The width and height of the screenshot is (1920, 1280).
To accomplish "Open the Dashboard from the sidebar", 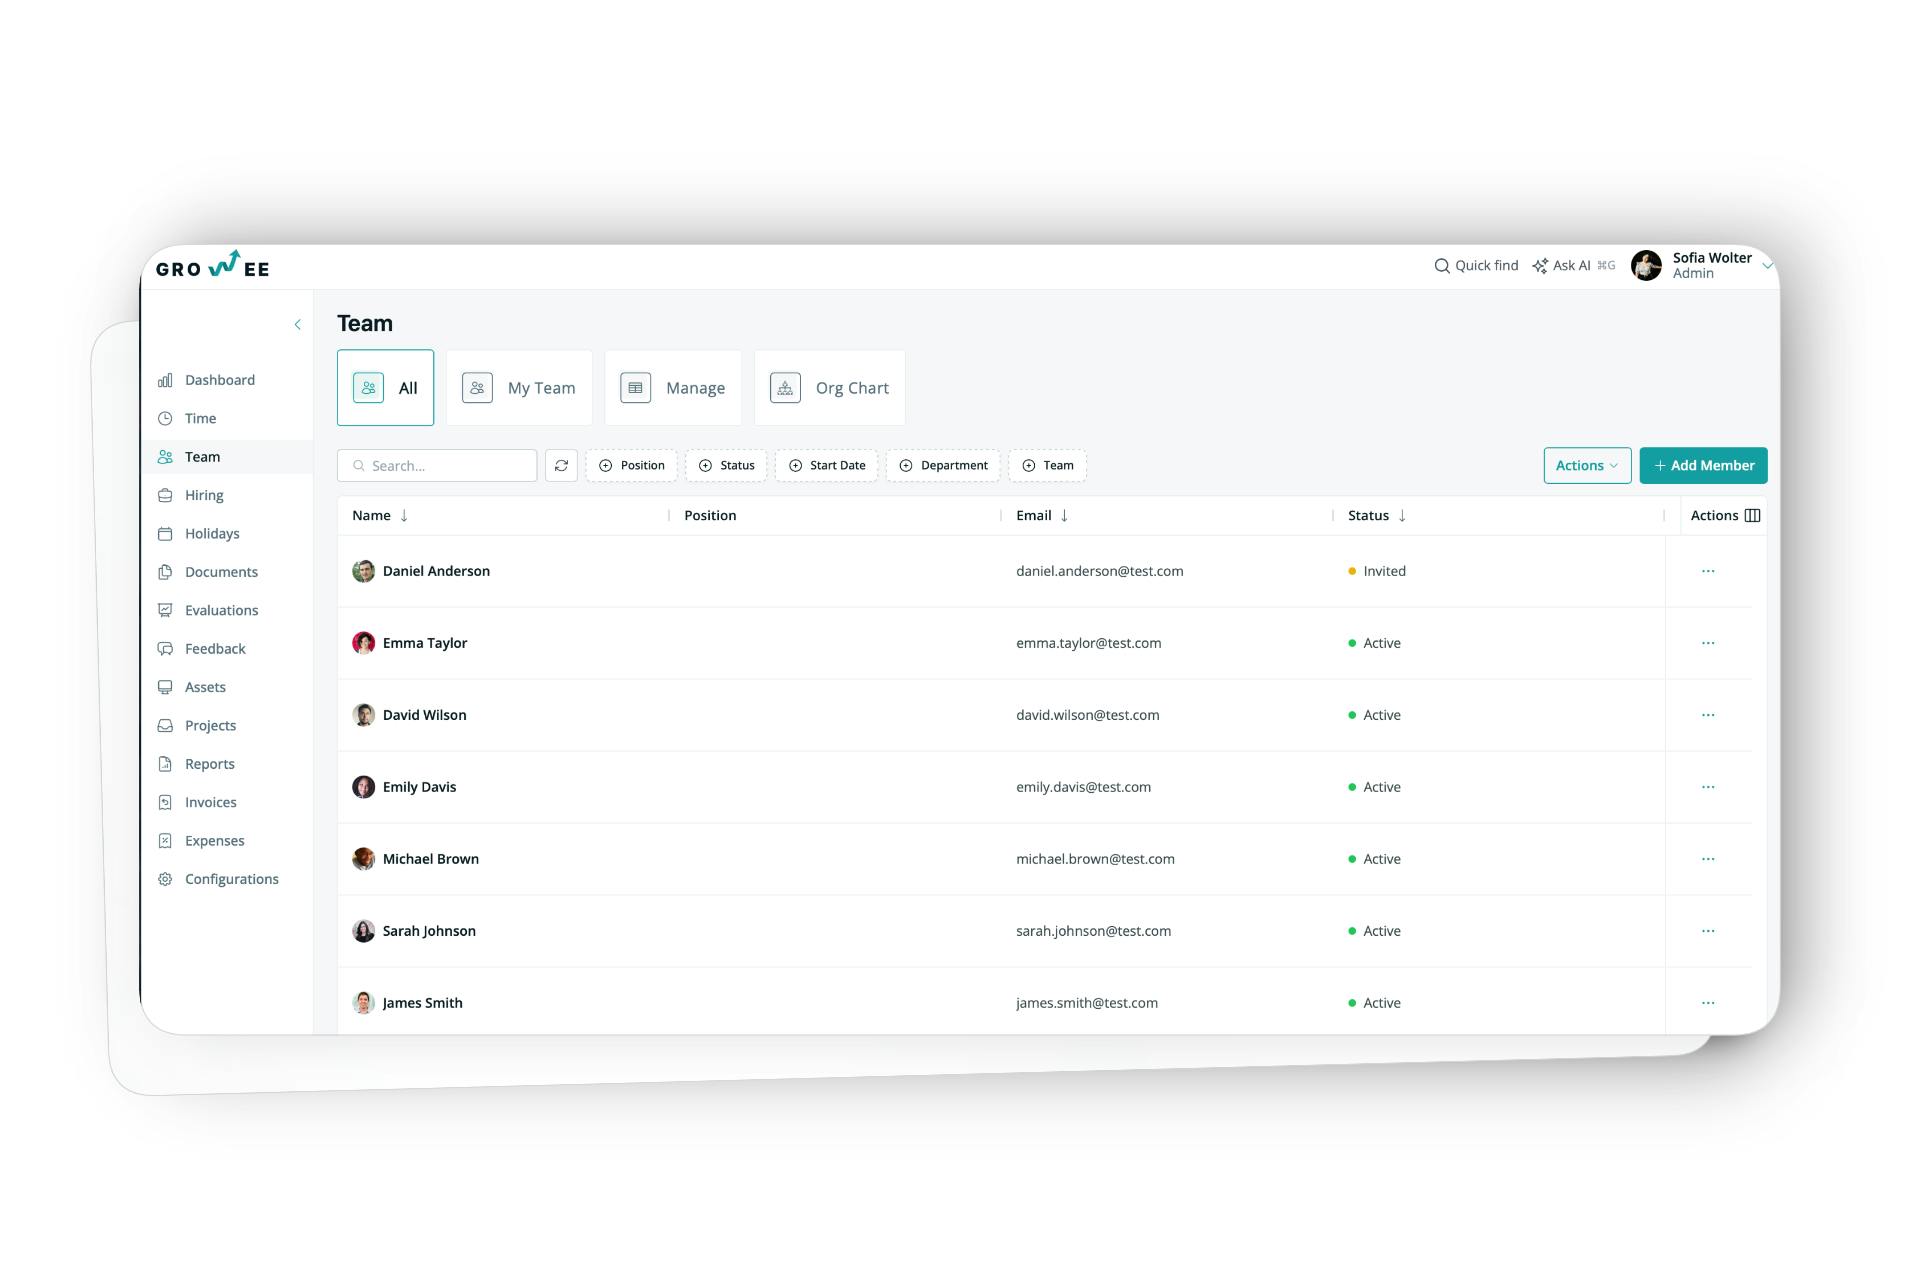I will point(219,379).
